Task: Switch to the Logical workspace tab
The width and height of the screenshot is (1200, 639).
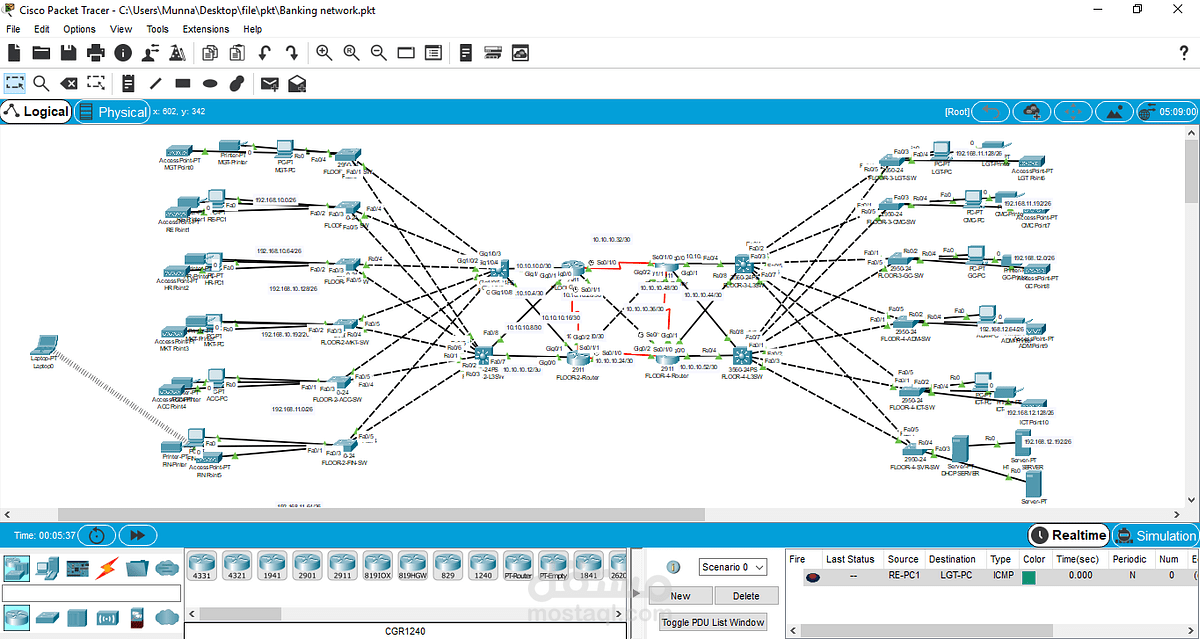Action: (x=36, y=112)
